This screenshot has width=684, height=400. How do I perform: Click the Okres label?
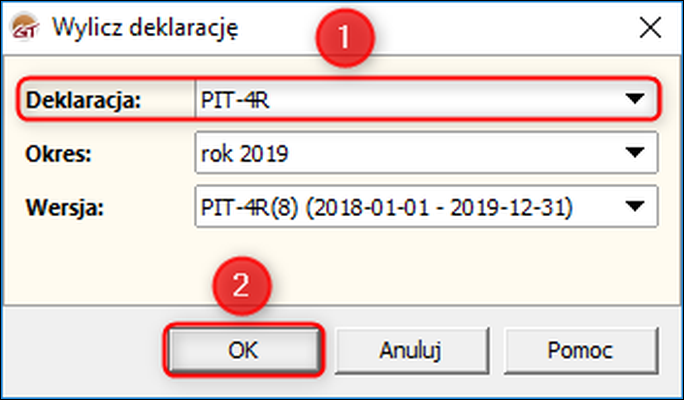pos(58,154)
